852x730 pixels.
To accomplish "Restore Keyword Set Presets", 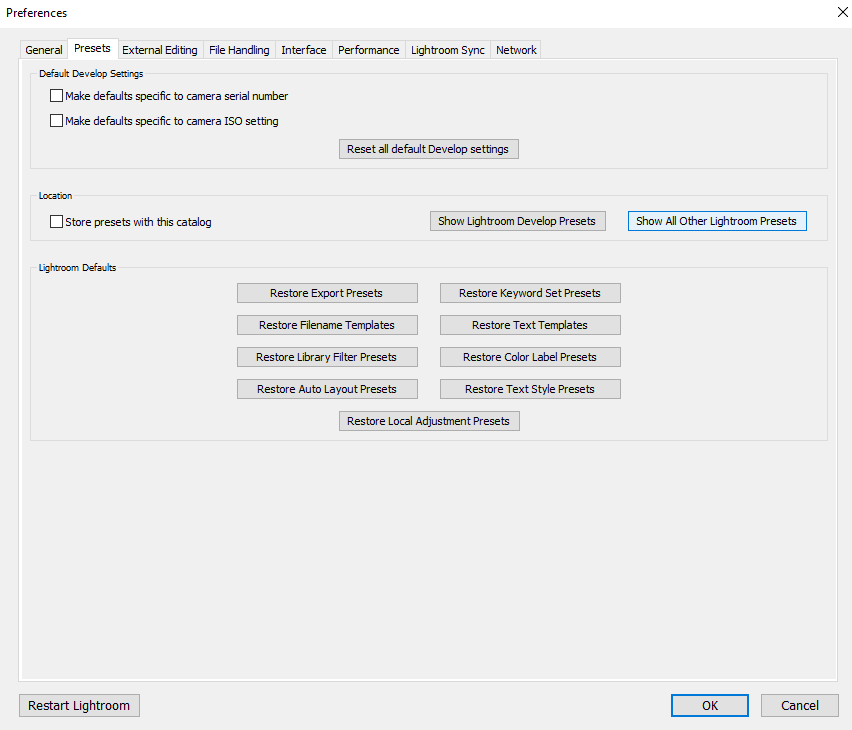I will coord(530,293).
